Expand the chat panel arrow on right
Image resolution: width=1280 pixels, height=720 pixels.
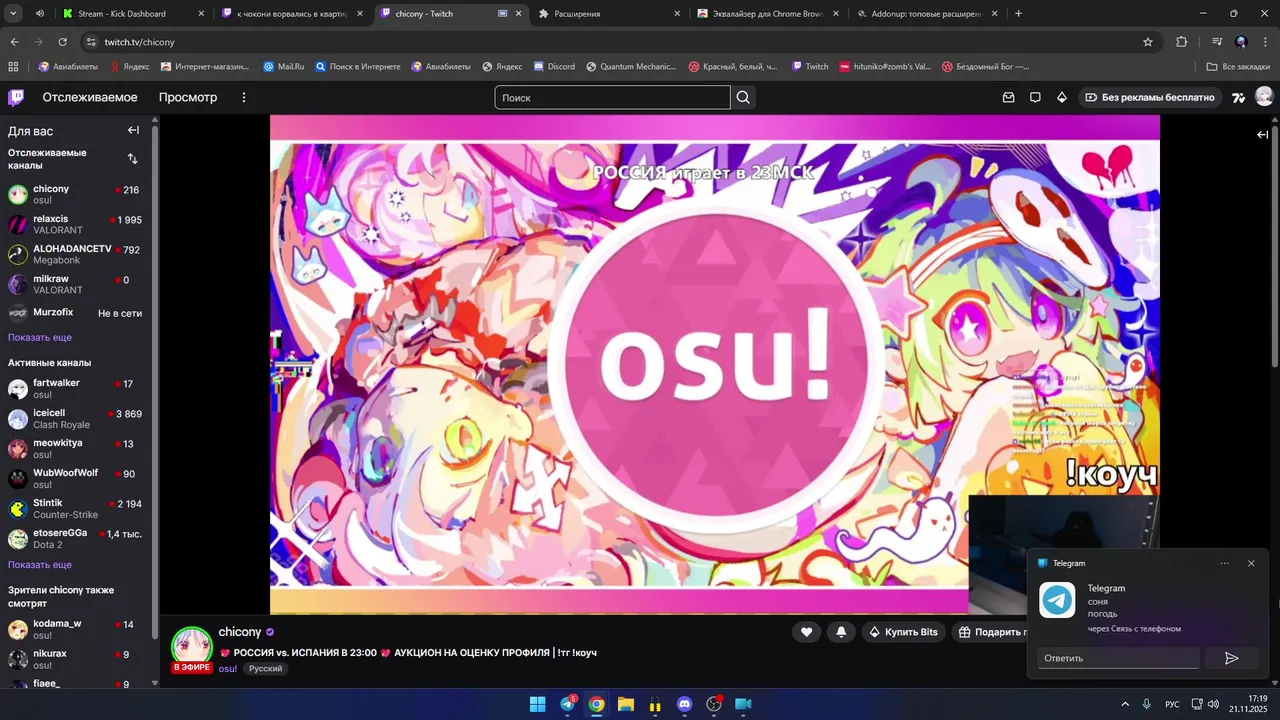click(x=1263, y=134)
